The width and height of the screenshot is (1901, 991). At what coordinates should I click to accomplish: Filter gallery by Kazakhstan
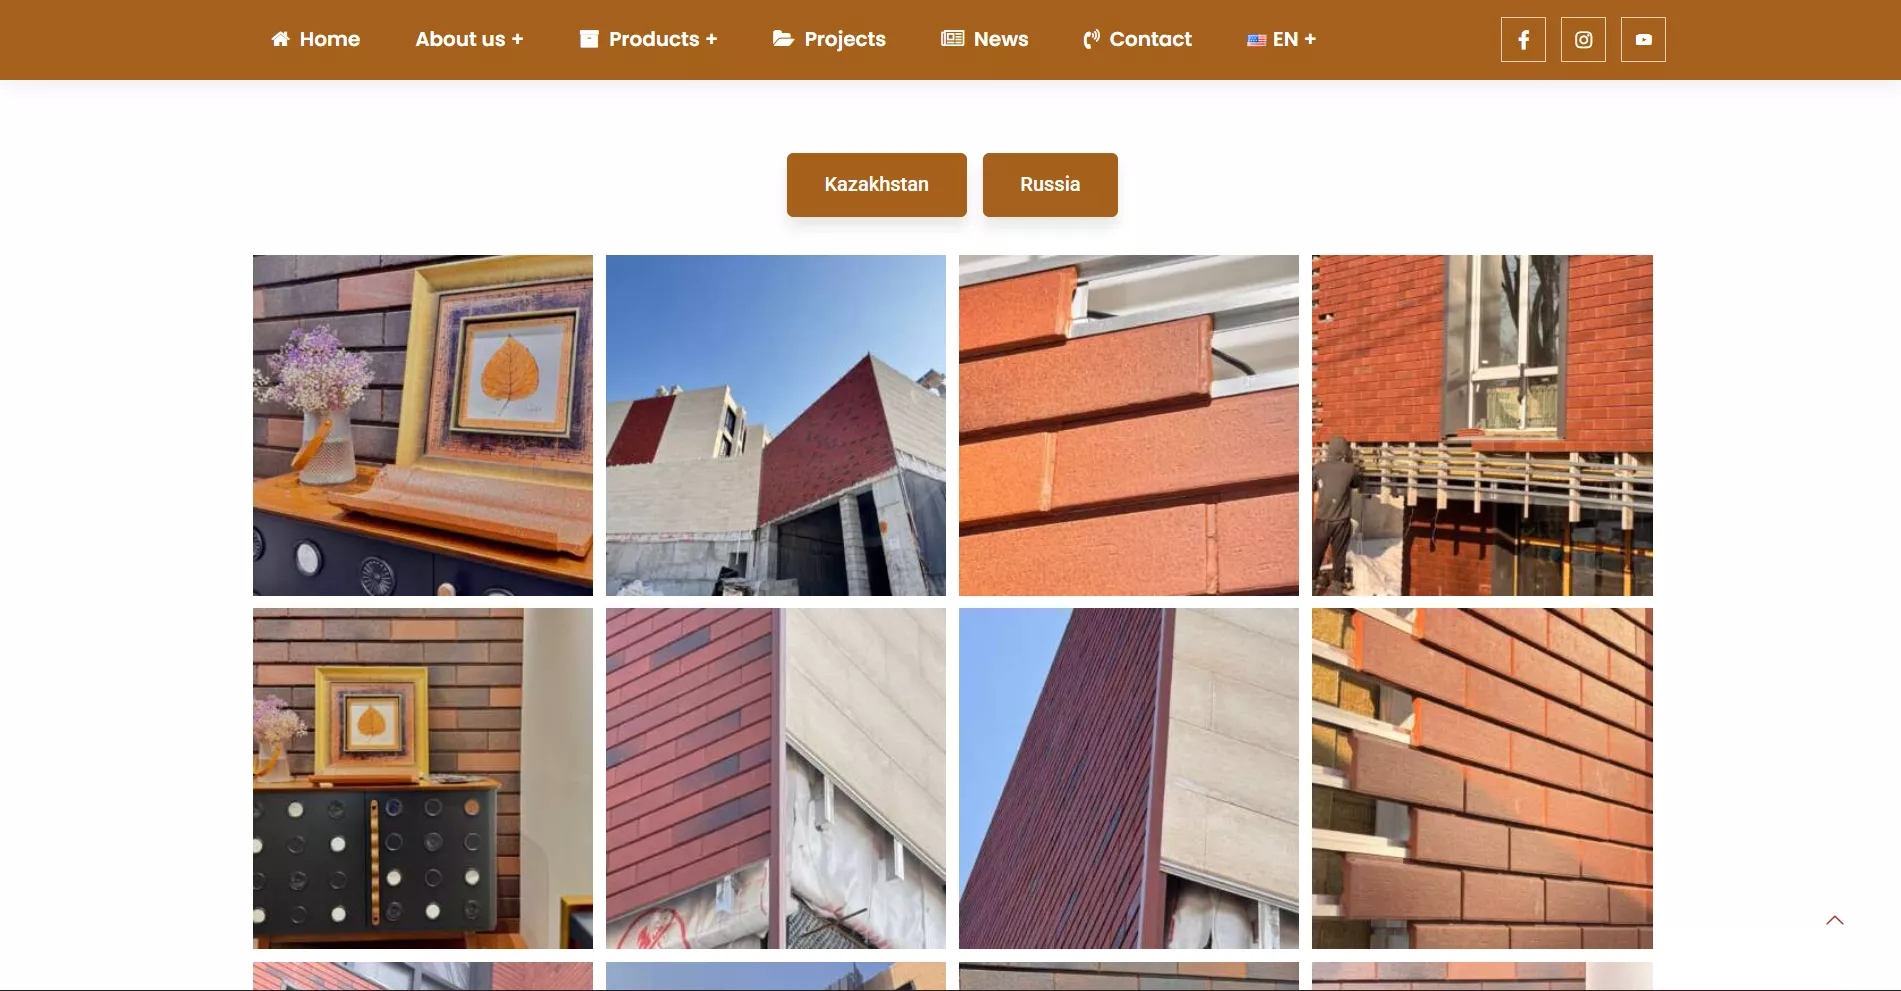point(877,185)
